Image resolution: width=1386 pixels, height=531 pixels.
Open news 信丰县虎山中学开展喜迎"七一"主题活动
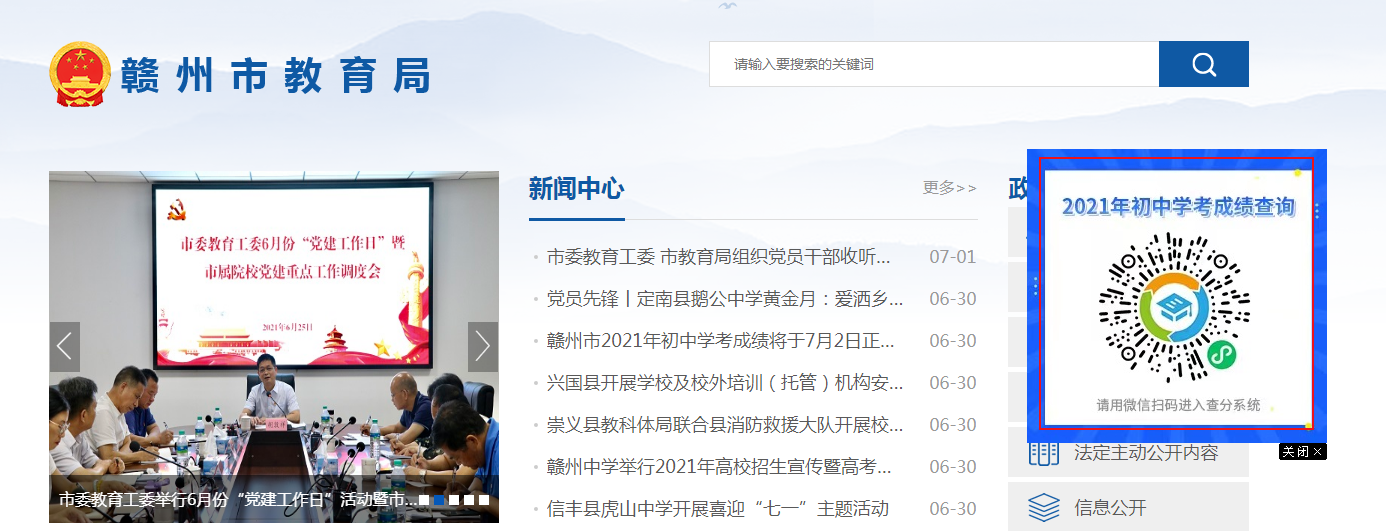(718, 509)
